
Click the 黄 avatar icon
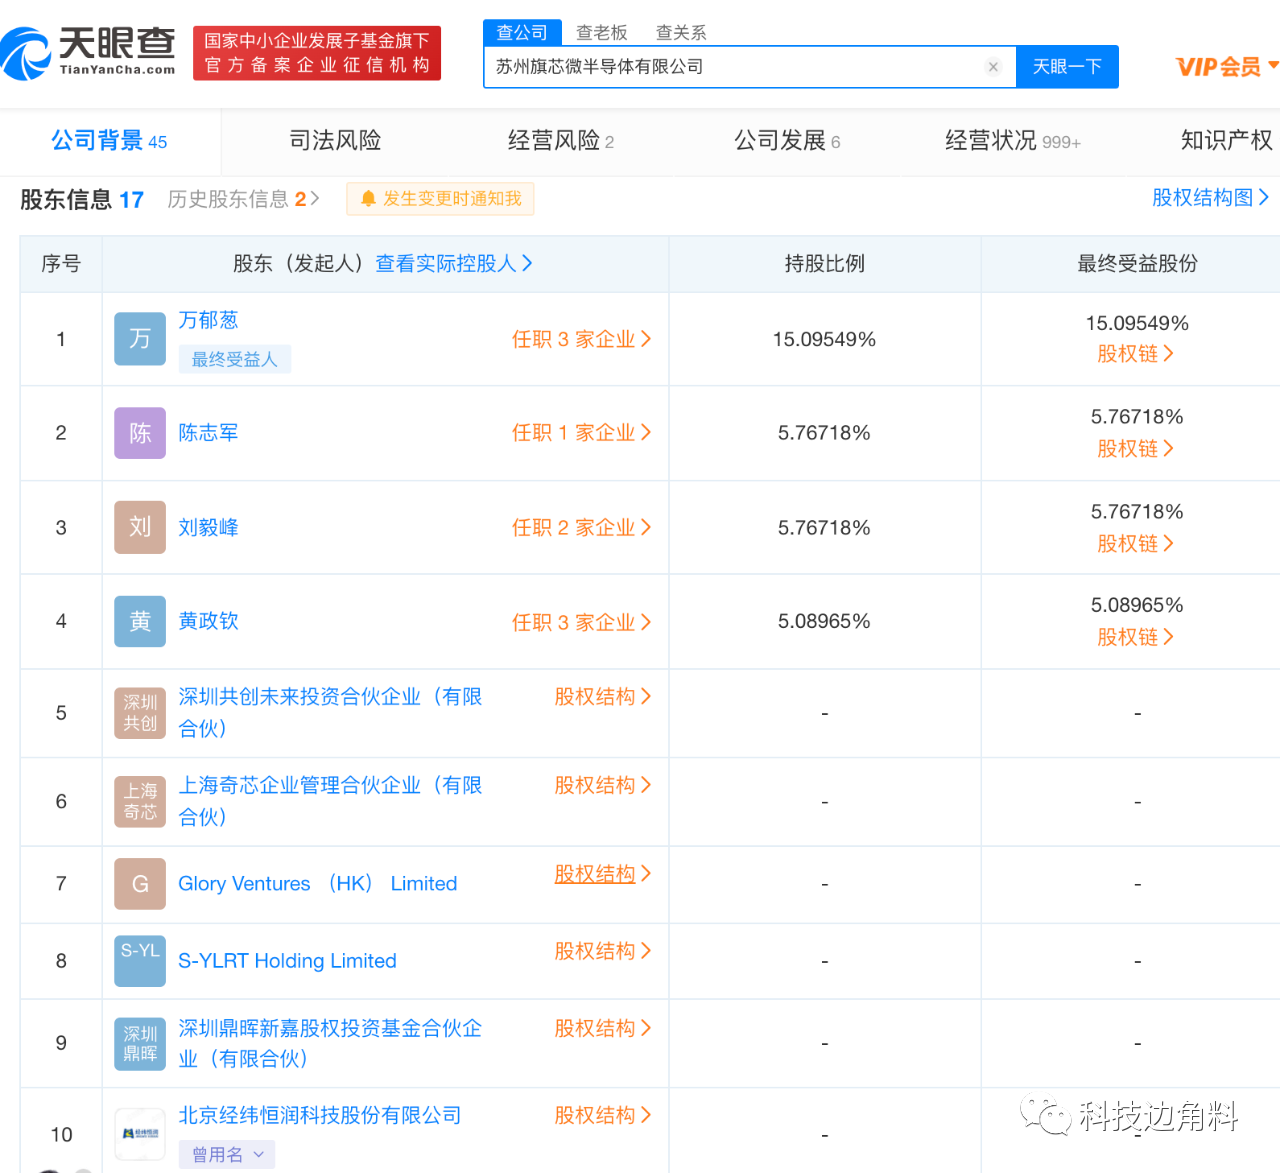(140, 621)
